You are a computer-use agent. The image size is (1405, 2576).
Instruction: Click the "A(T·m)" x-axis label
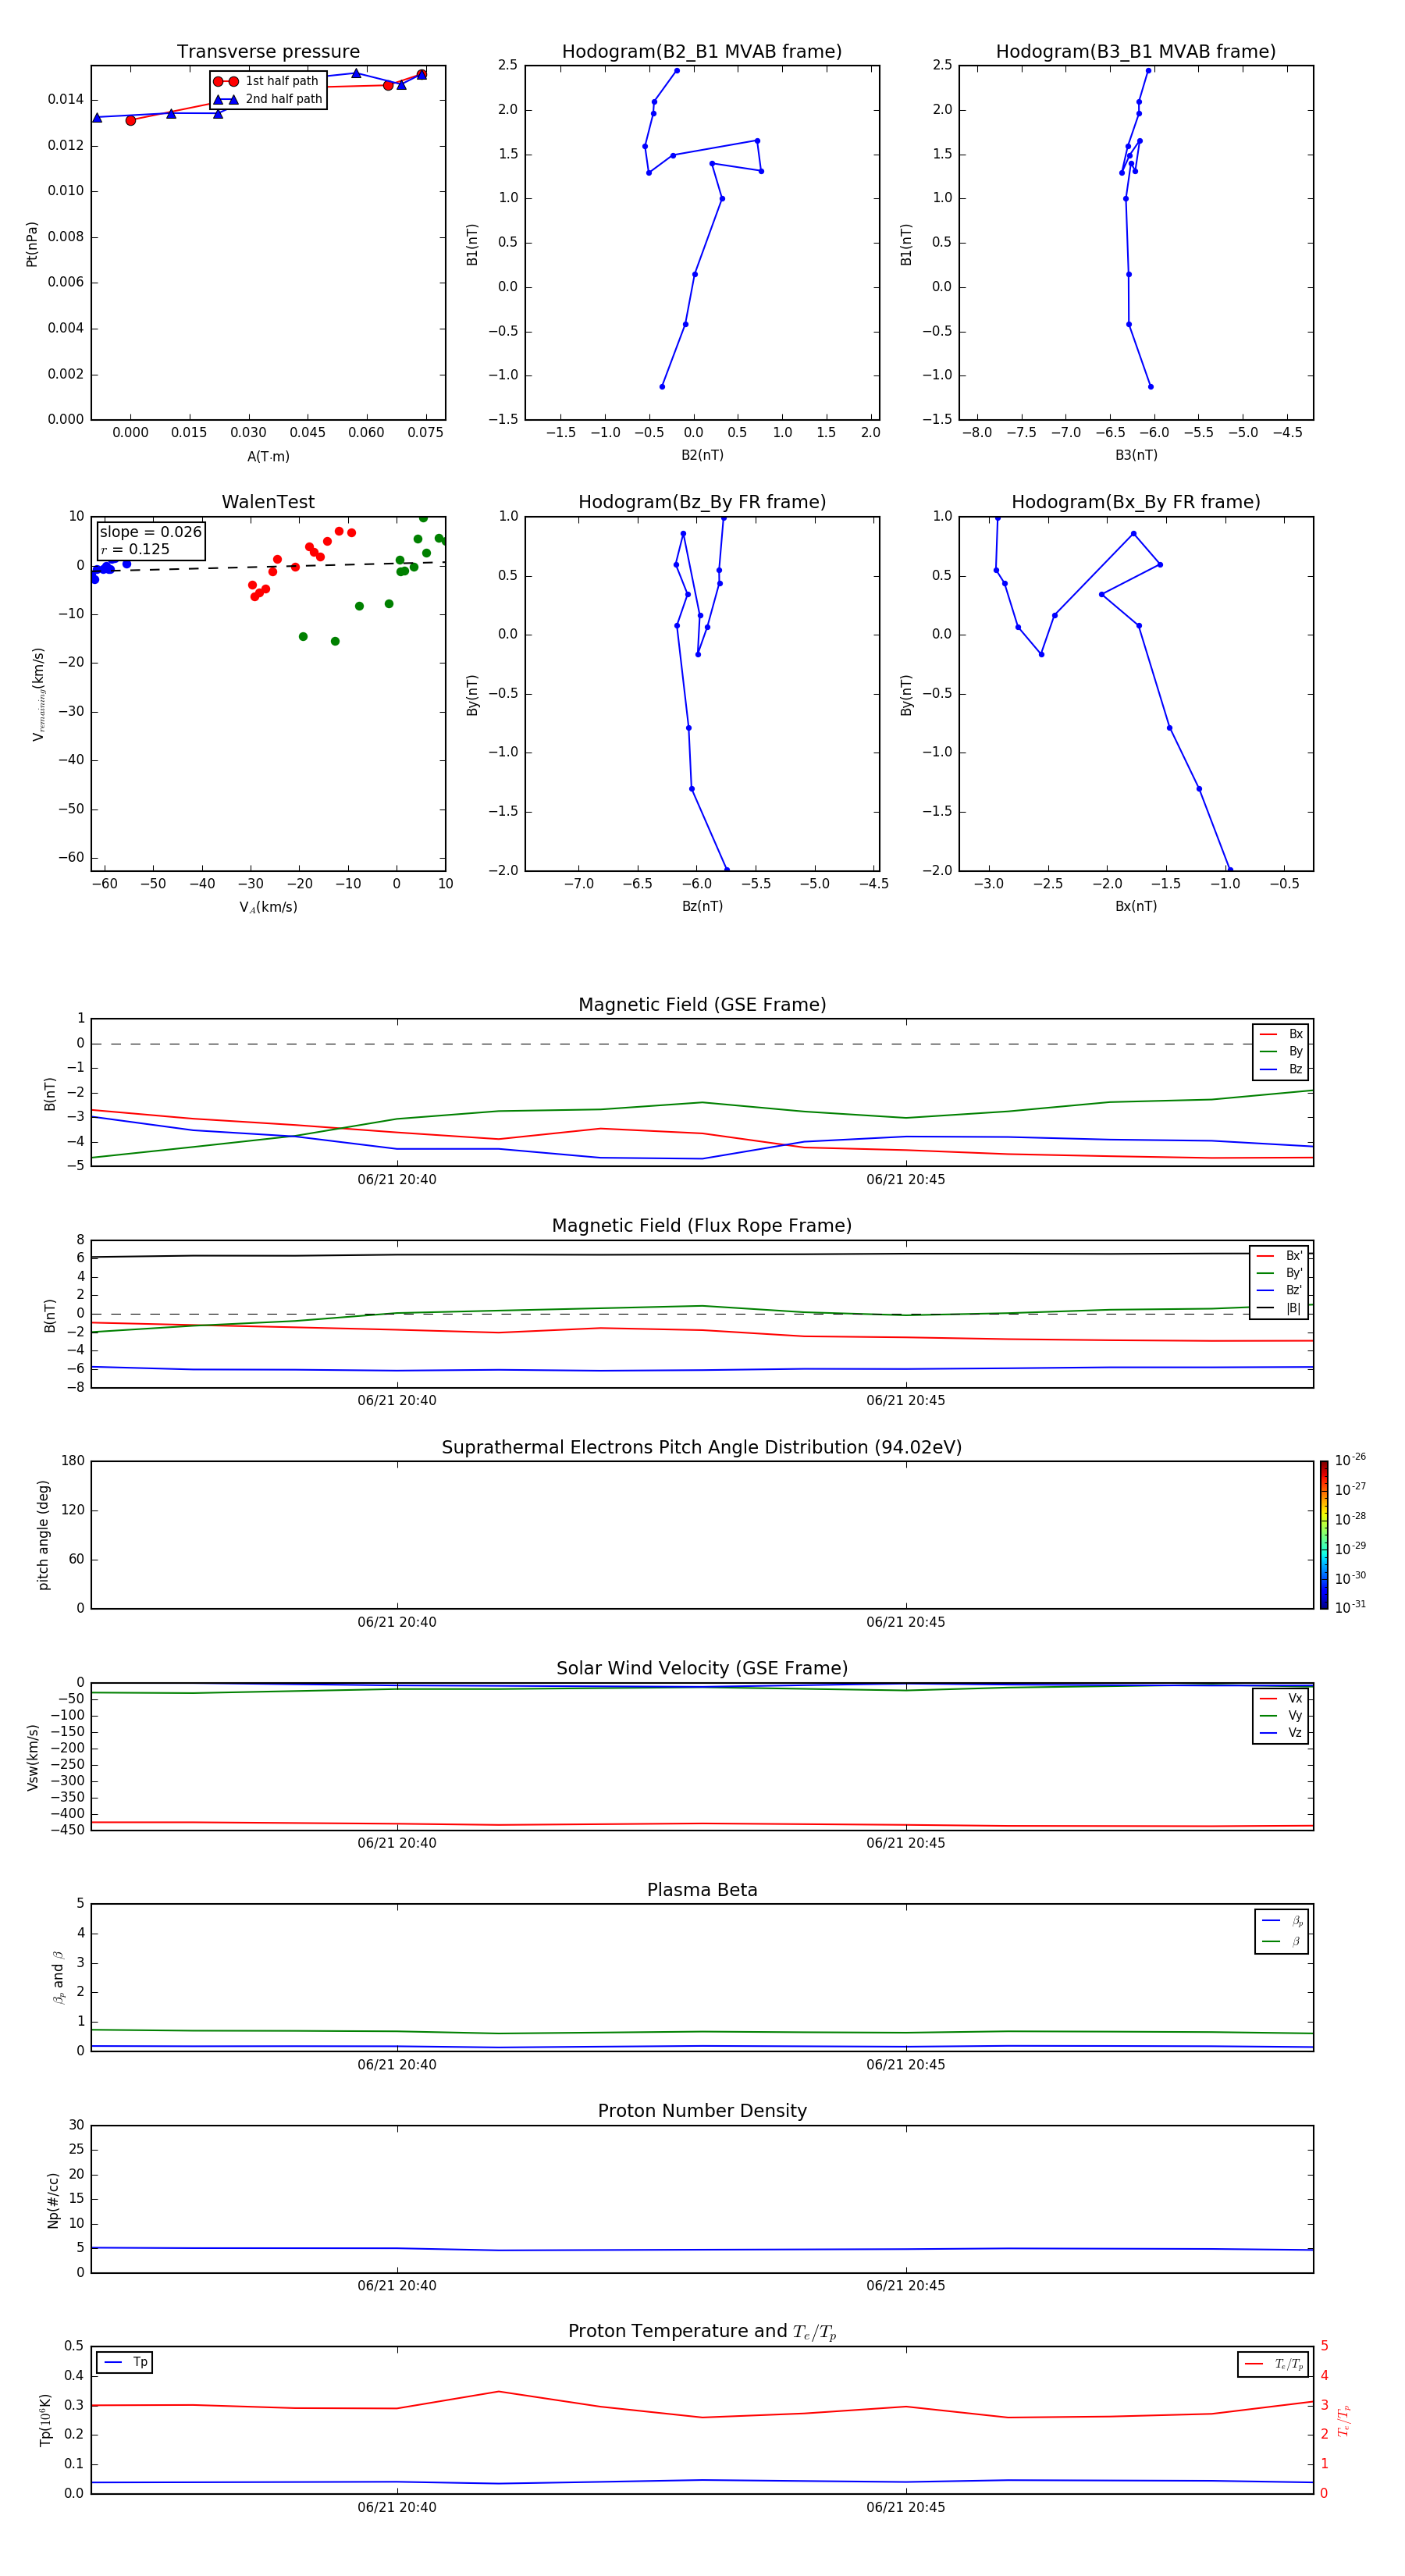tap(268, 456)
